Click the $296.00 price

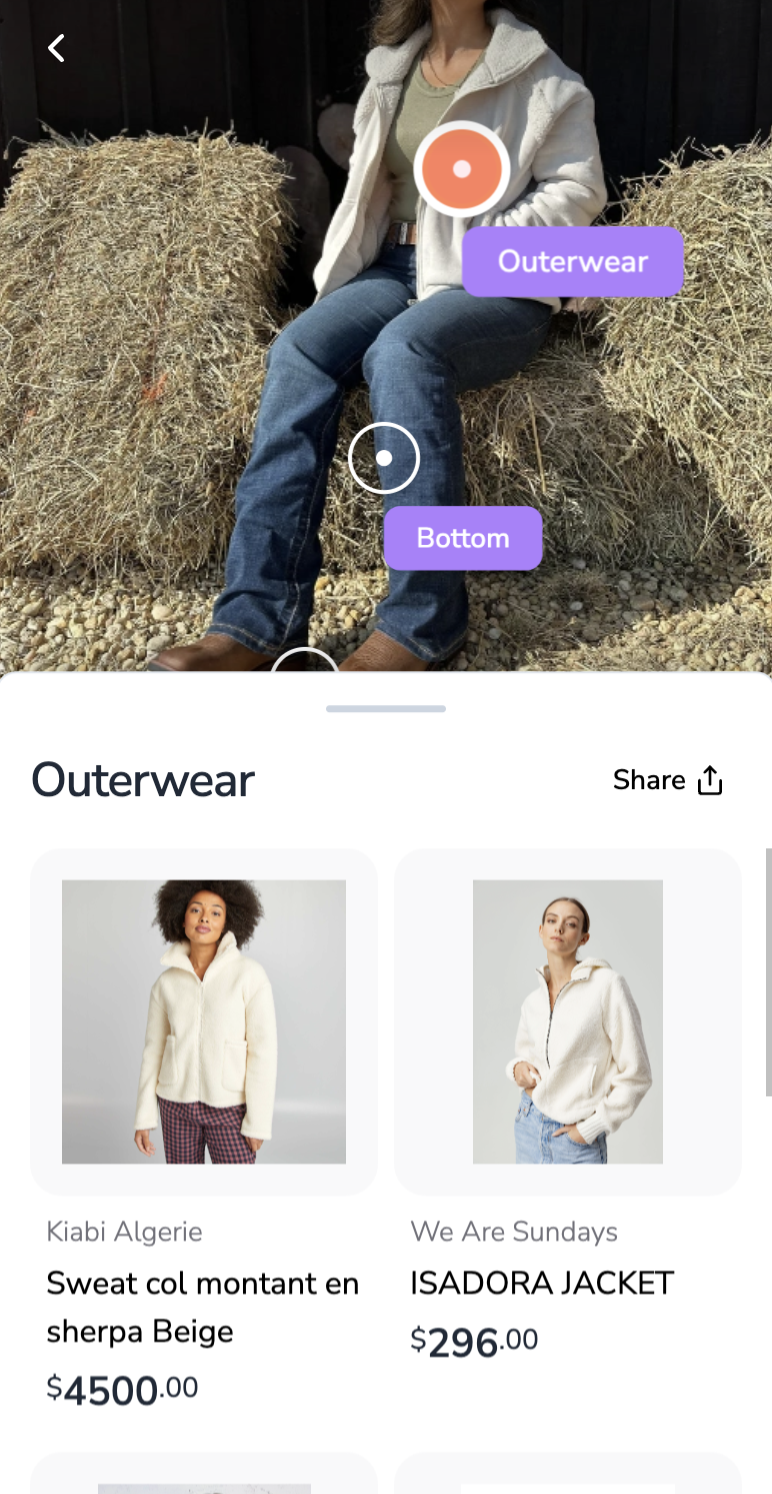(474, 1341)
